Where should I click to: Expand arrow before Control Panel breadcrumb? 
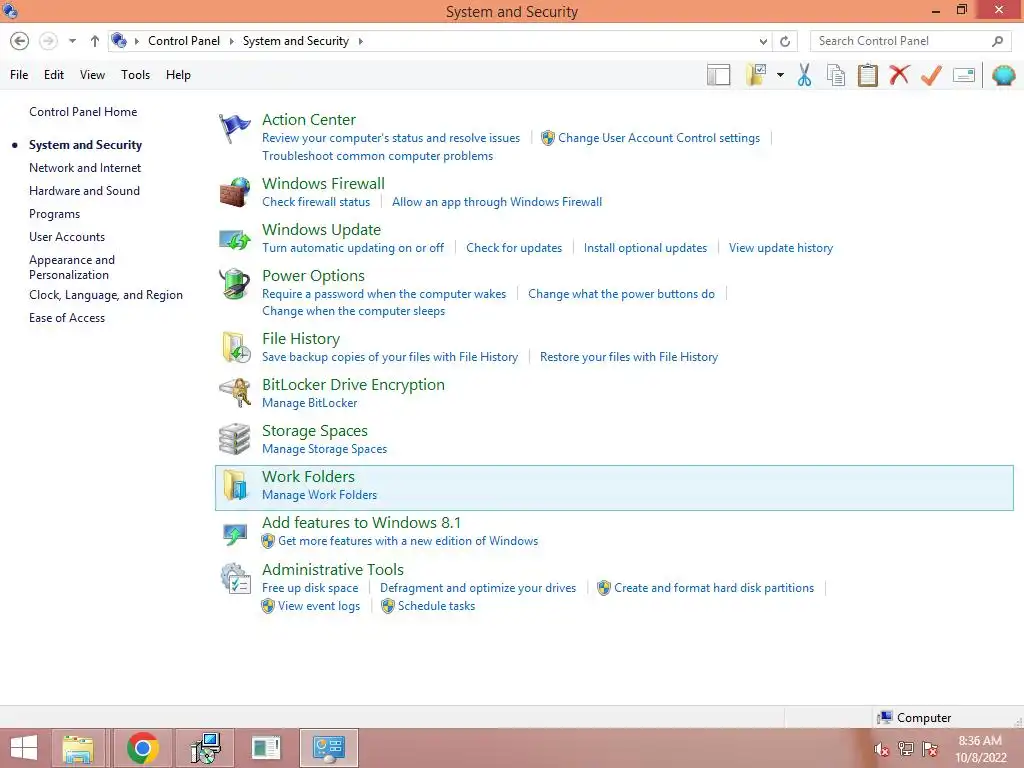[x=136, y=41]
